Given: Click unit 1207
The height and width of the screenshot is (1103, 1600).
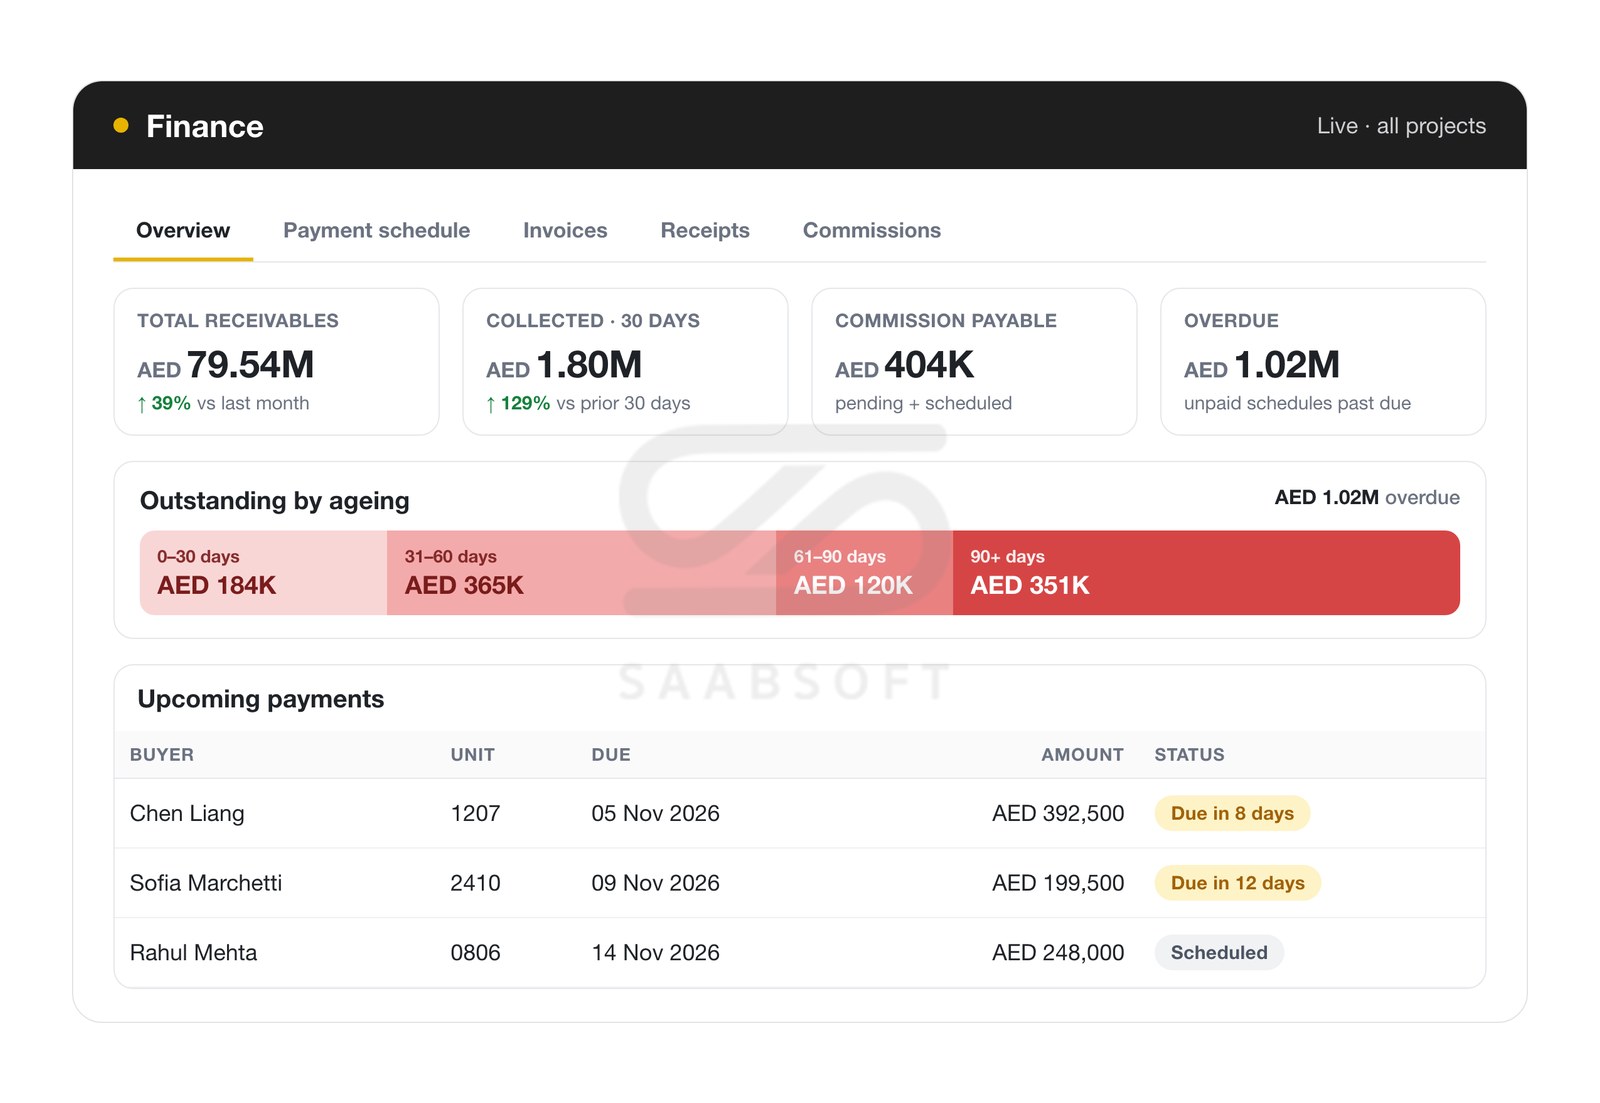Looking at the screenshot, I should (x=475, y=813).
